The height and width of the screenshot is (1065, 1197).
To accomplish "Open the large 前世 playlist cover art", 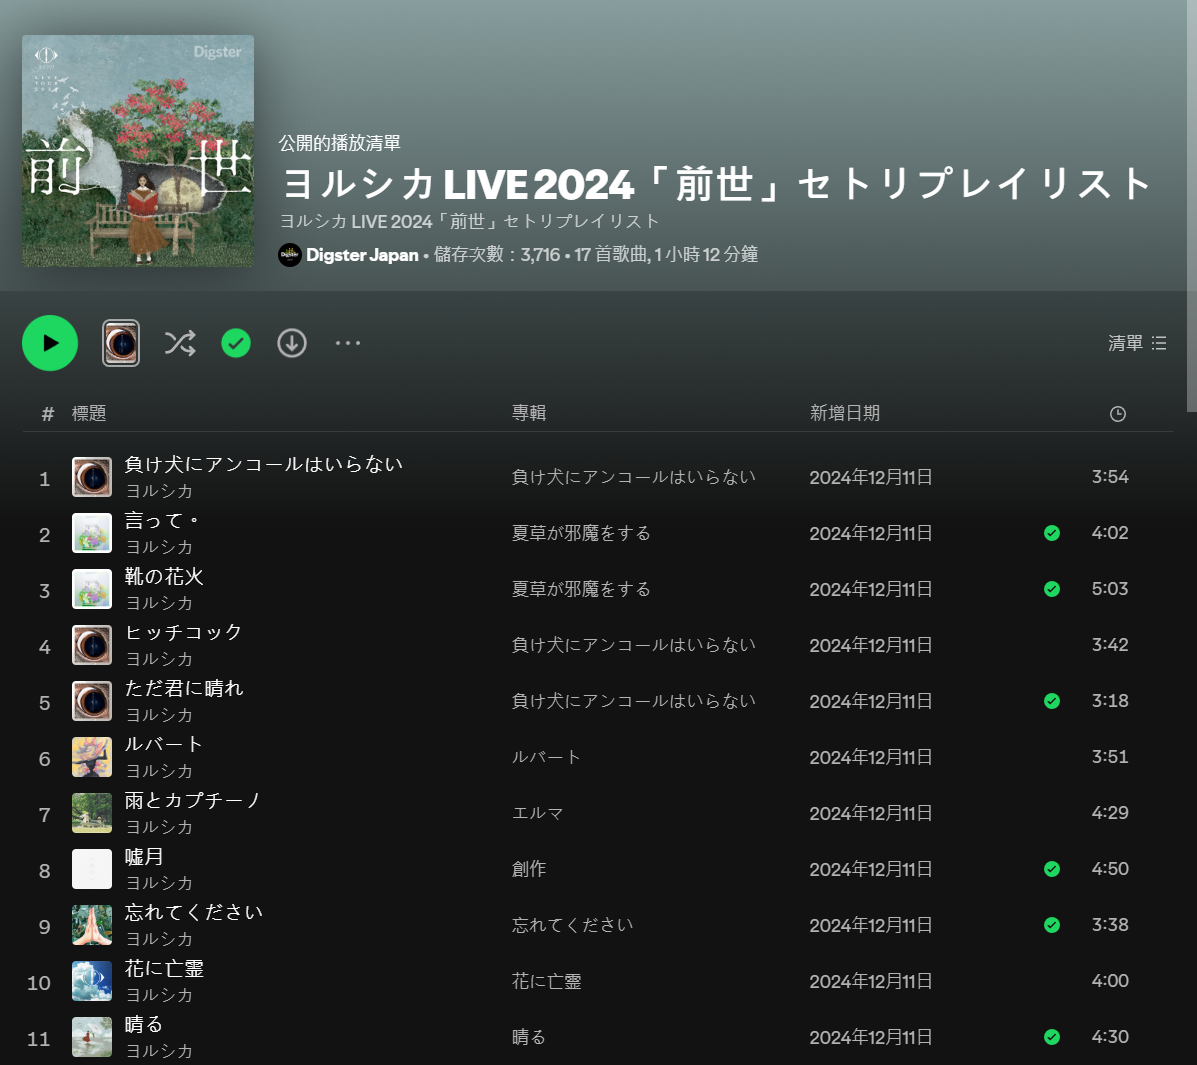I will pos(138,151).
